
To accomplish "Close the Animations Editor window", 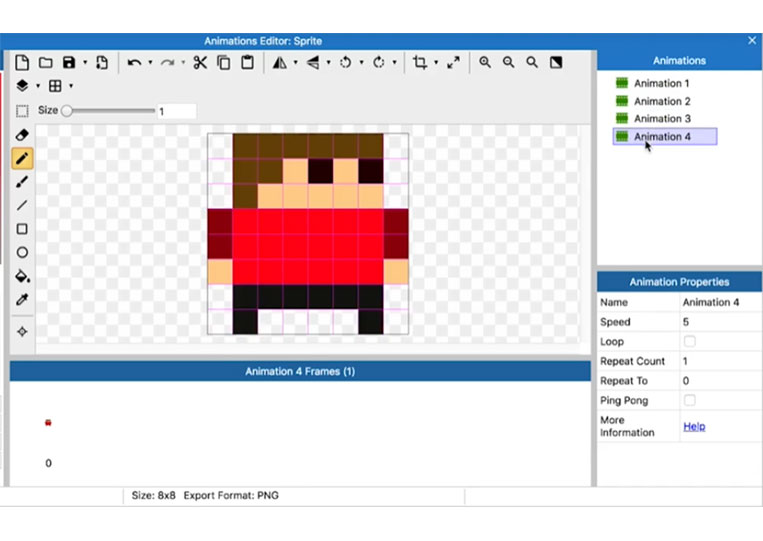I will 752,40.
